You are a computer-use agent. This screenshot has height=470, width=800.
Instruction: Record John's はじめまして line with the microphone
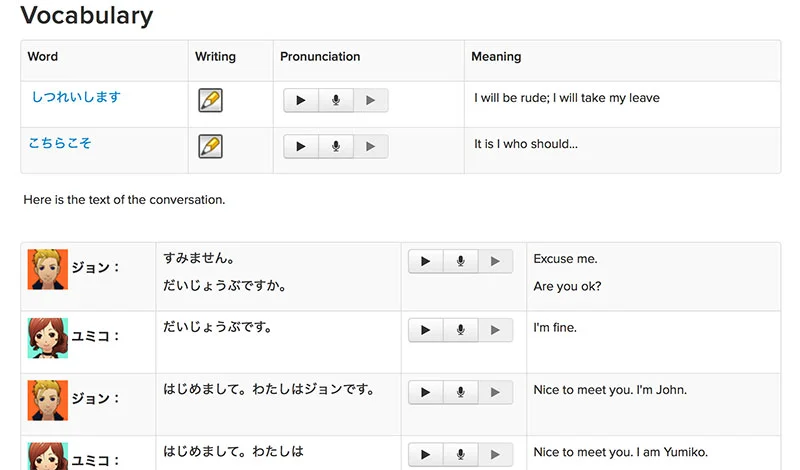(x=460, y=392)
